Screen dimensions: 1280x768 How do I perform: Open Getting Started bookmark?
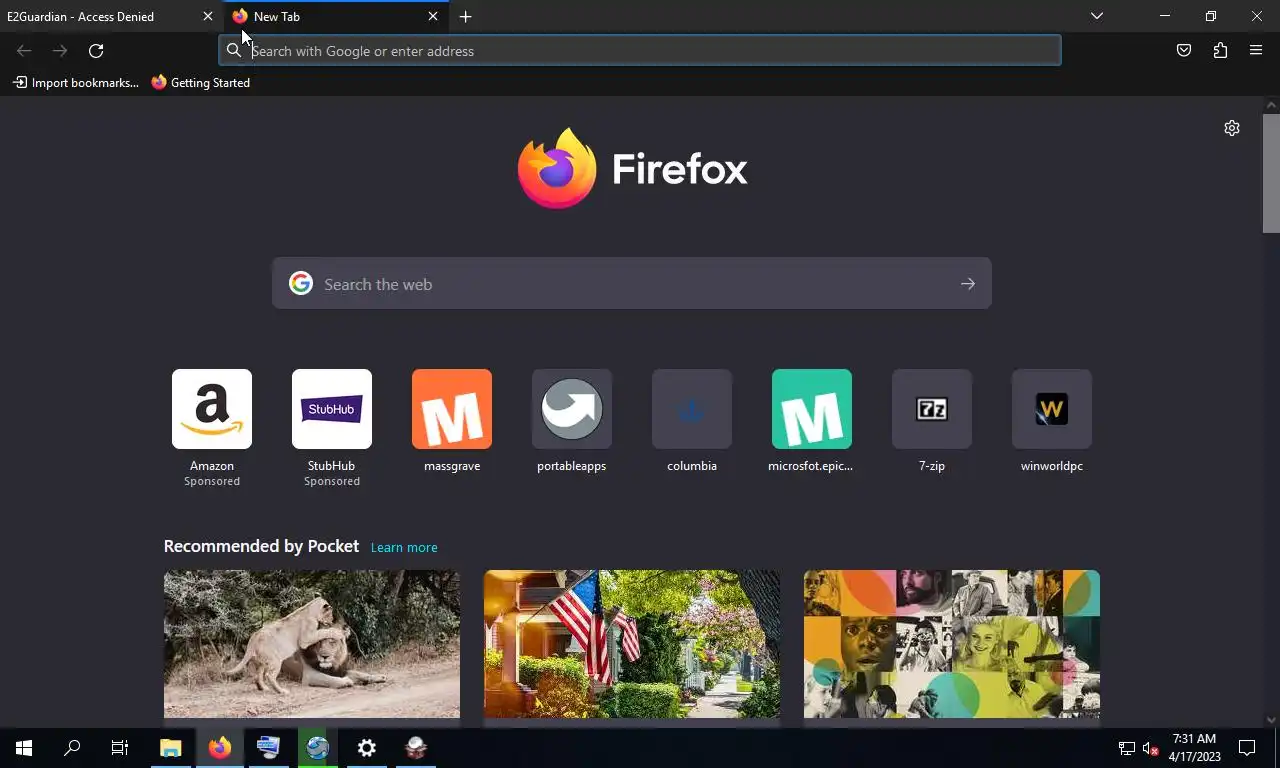(201, 83)
